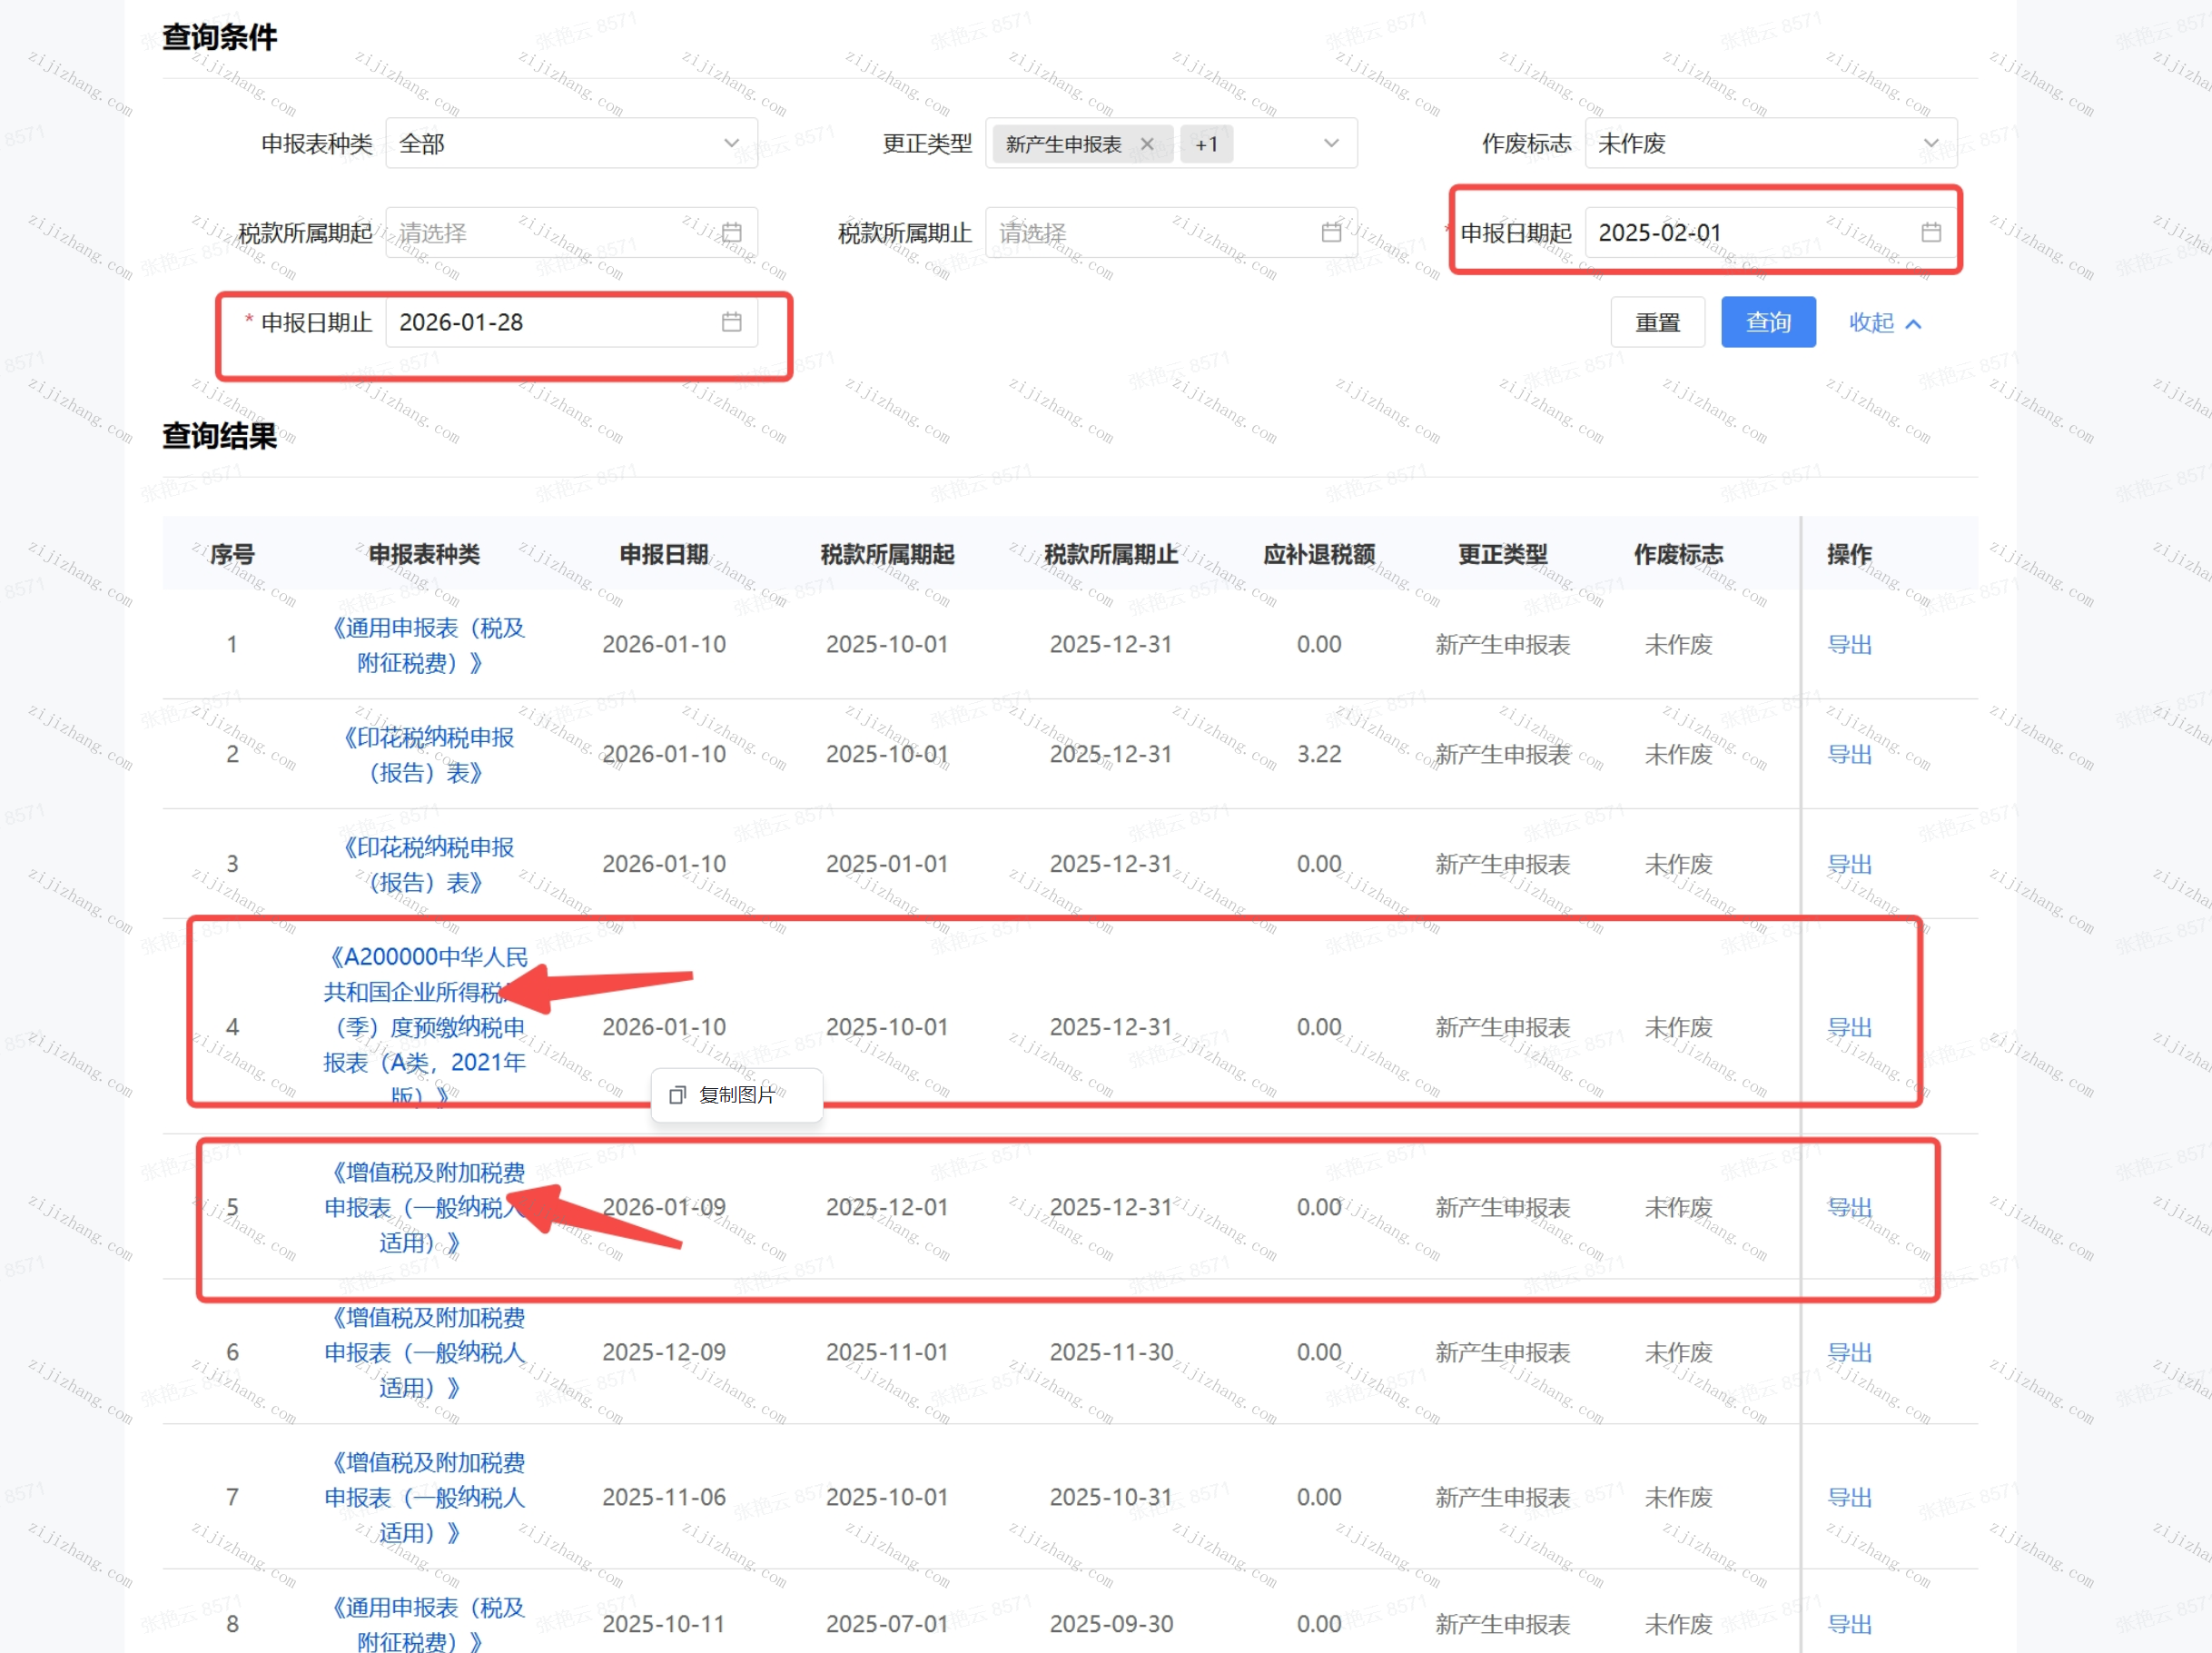The height and width of the screenshot is (1653, 2212).
Task: Remove the 新产生申报表 tag with X
Action: [x=1146, y=144]
